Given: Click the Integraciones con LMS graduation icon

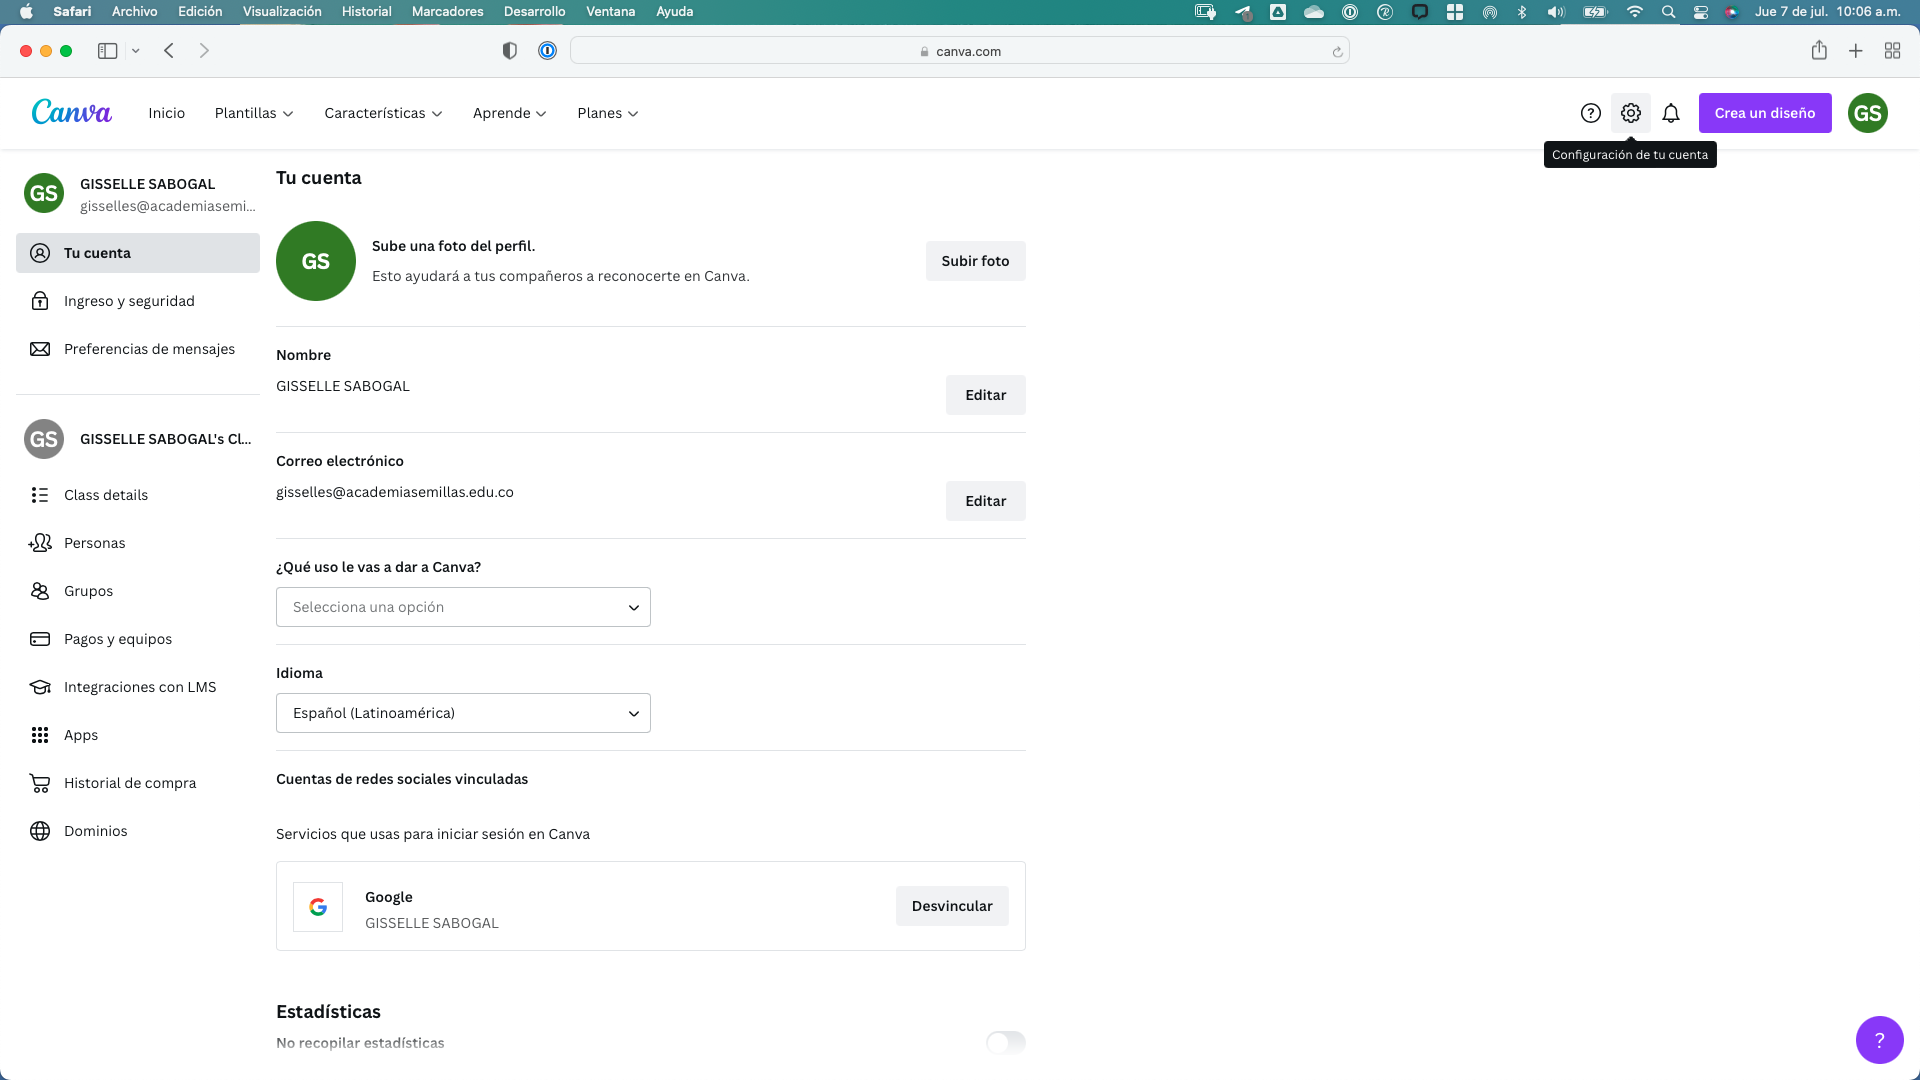Looking at the screenshot, I should (x=40, y=687).
